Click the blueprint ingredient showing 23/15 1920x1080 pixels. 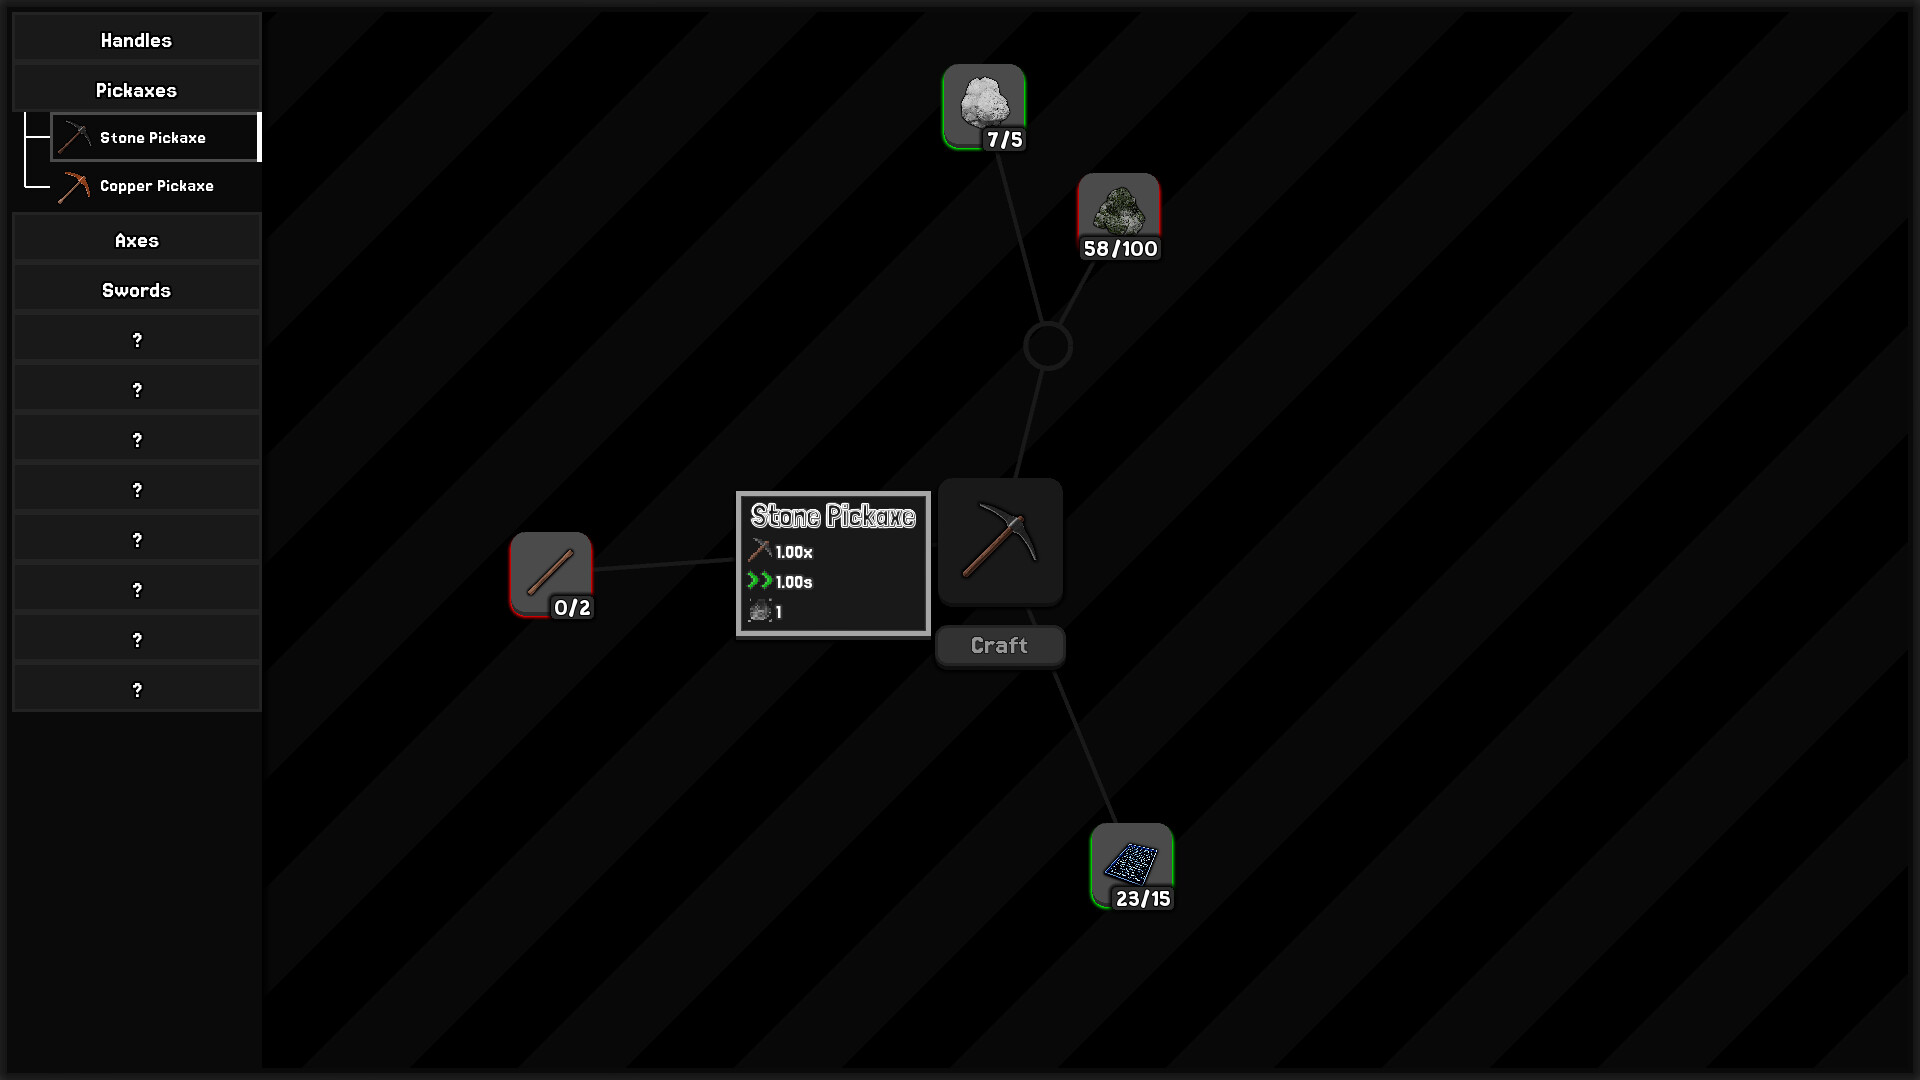[1132, 867]
